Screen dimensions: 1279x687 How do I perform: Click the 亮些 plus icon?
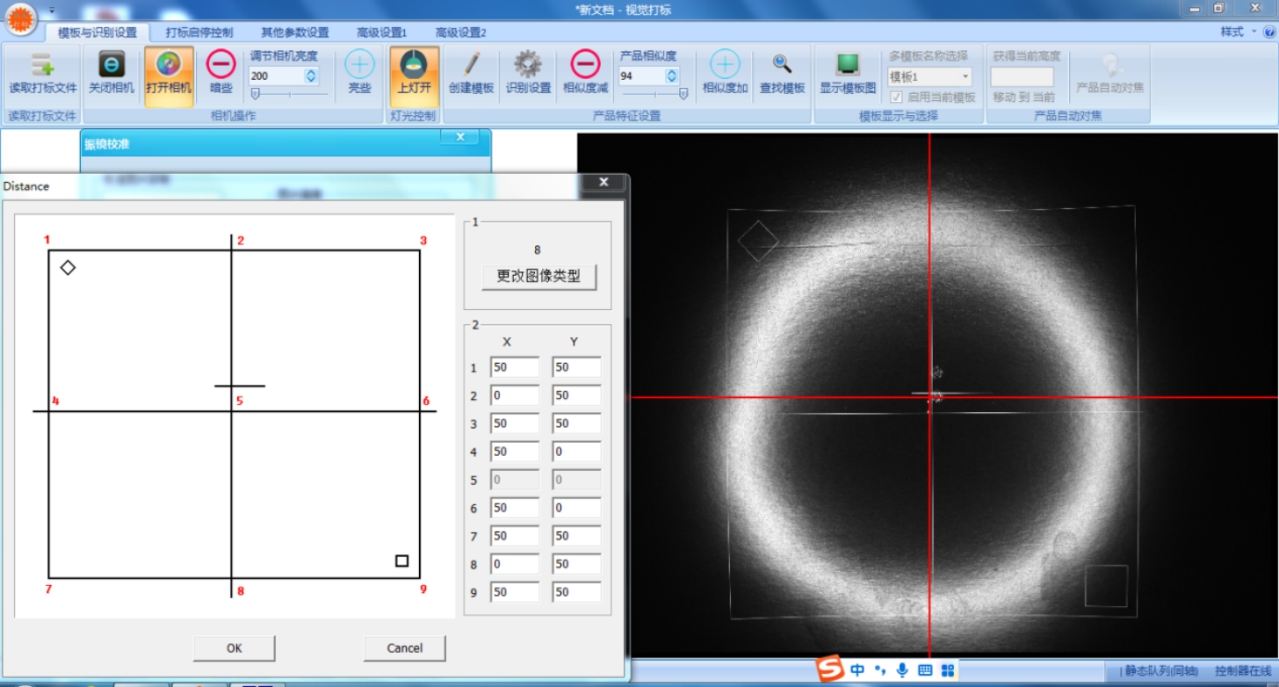tap(359, 66)
